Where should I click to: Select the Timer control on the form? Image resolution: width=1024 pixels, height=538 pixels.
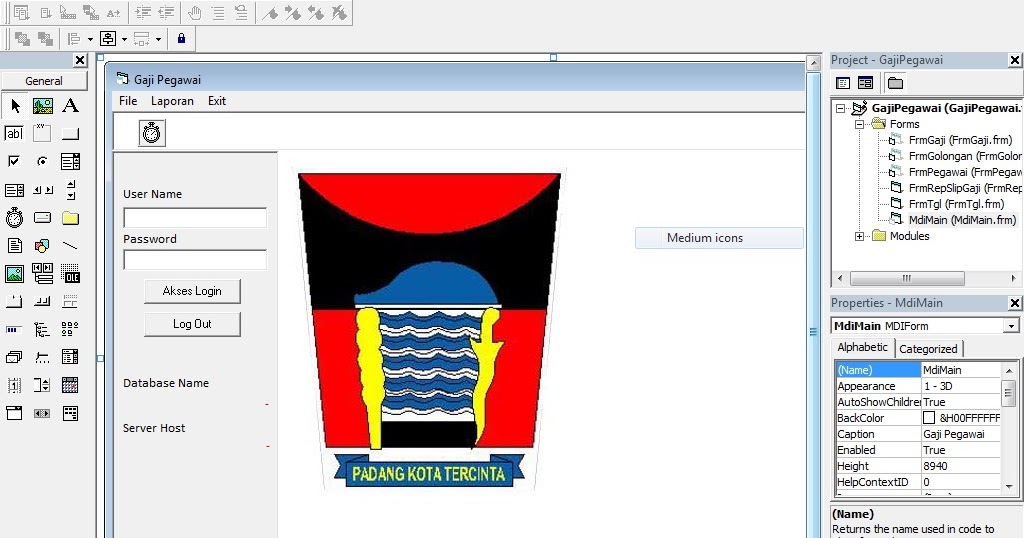(x=152, y=133)
